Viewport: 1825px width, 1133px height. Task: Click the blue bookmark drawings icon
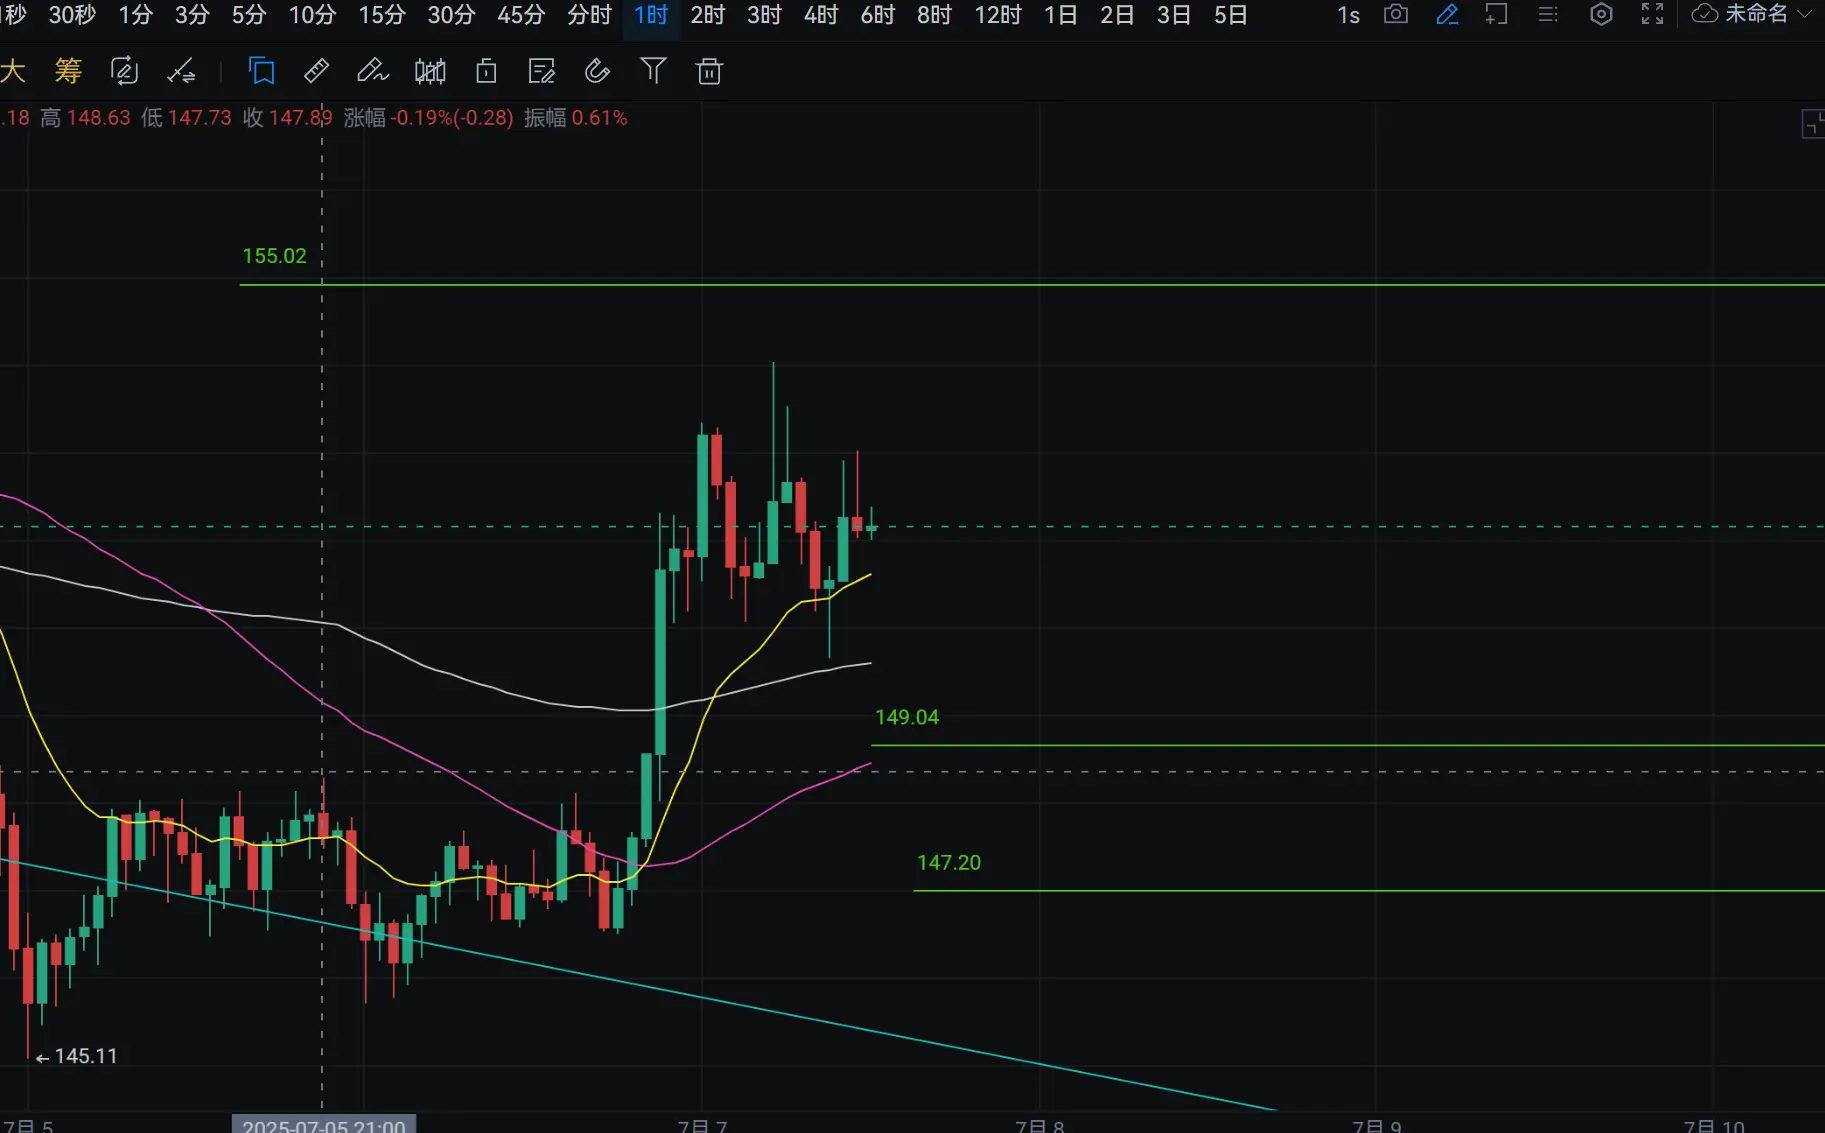point(262,71)
